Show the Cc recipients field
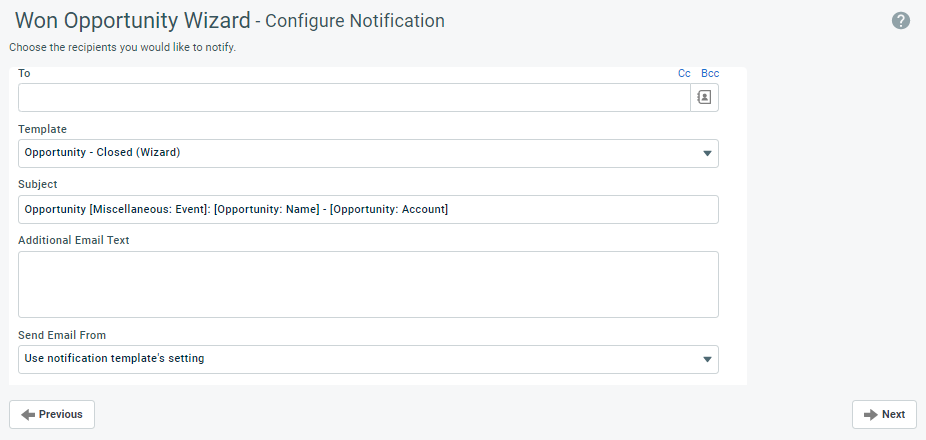Screen dimensions: 926x440 684,73
